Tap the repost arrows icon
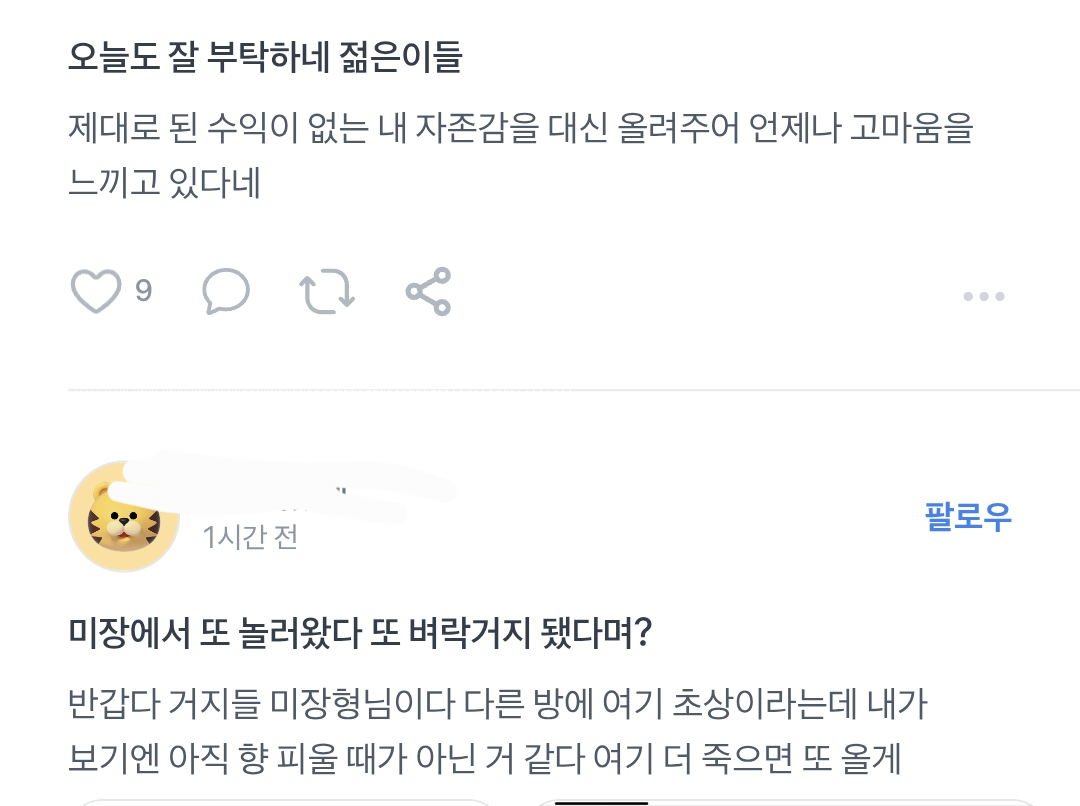This screenshot has height=806, width=1080. 327,292
